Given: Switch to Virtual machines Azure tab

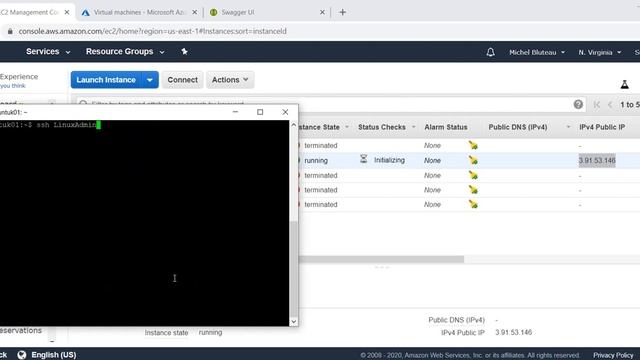Looking at the screenshot, I should (139, 12).
